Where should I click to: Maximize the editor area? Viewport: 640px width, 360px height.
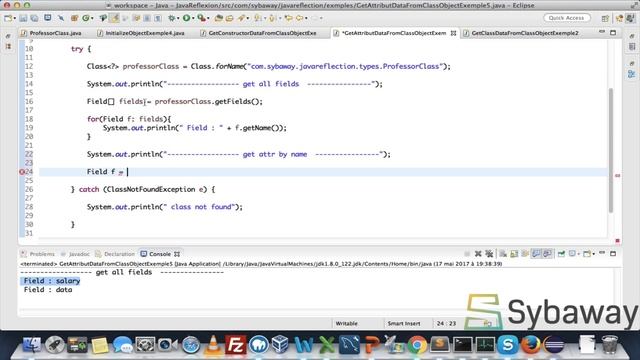613,32
